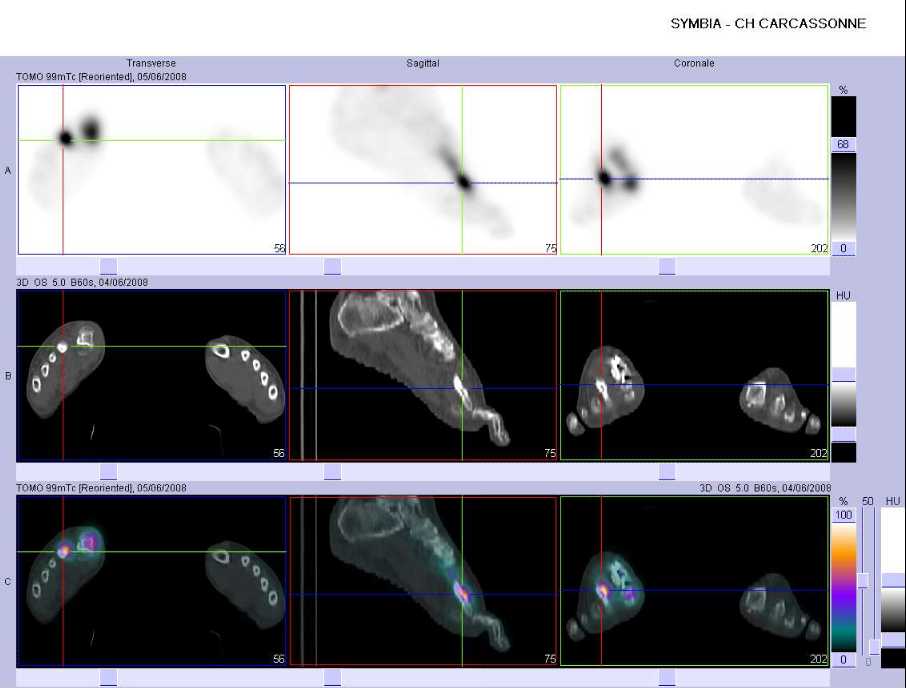The height and width of the screenshot is (688, 906).
Task: Click the SYMBIA - CH CARCASSONNE title text
Action: pyautogui.click(x=768, y=24)
